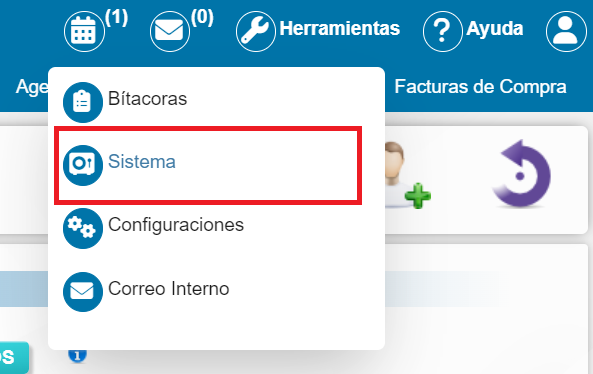Click the question mark Ayuda icon

click(442, 31)
